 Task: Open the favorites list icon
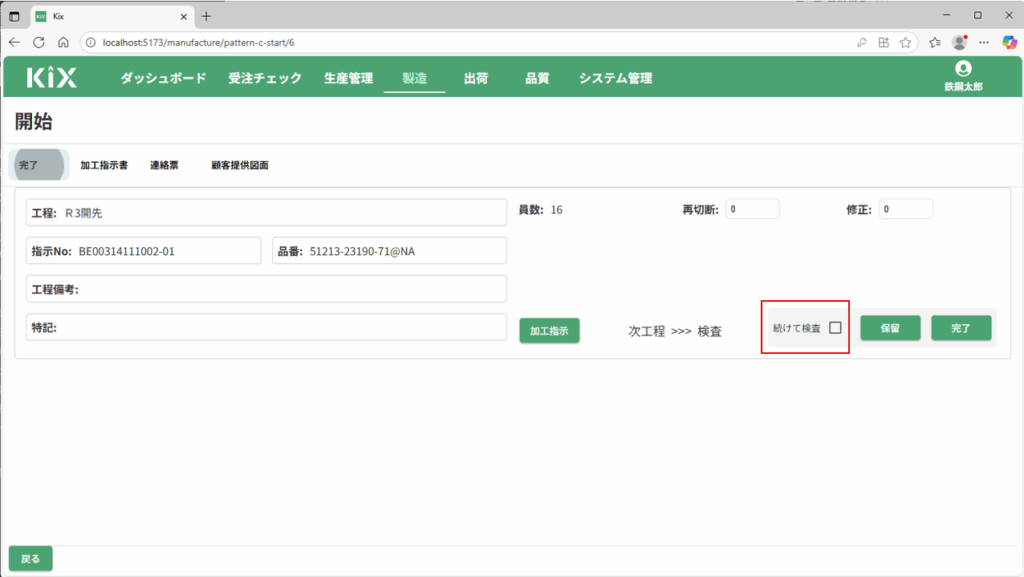point(935,42)
